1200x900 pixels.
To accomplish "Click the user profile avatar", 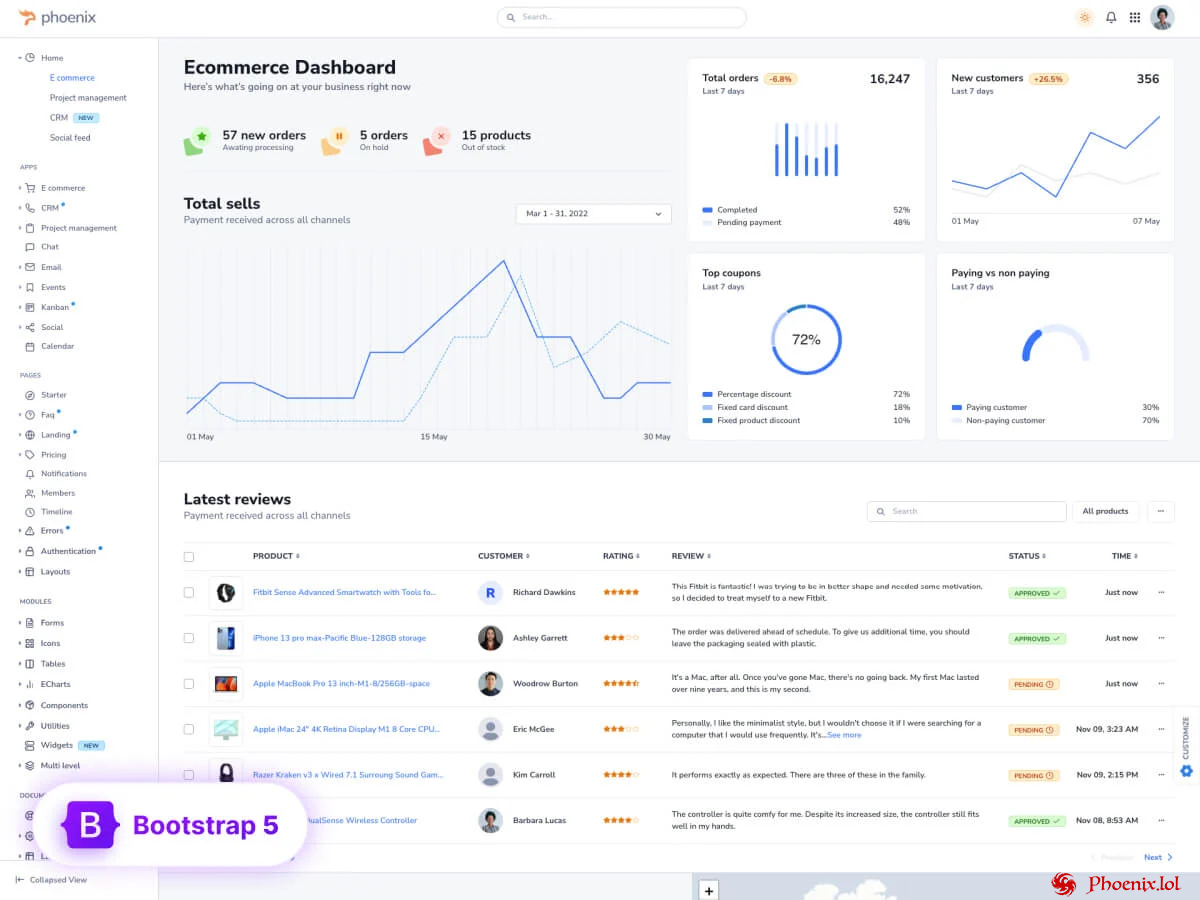I will 1162,17.
